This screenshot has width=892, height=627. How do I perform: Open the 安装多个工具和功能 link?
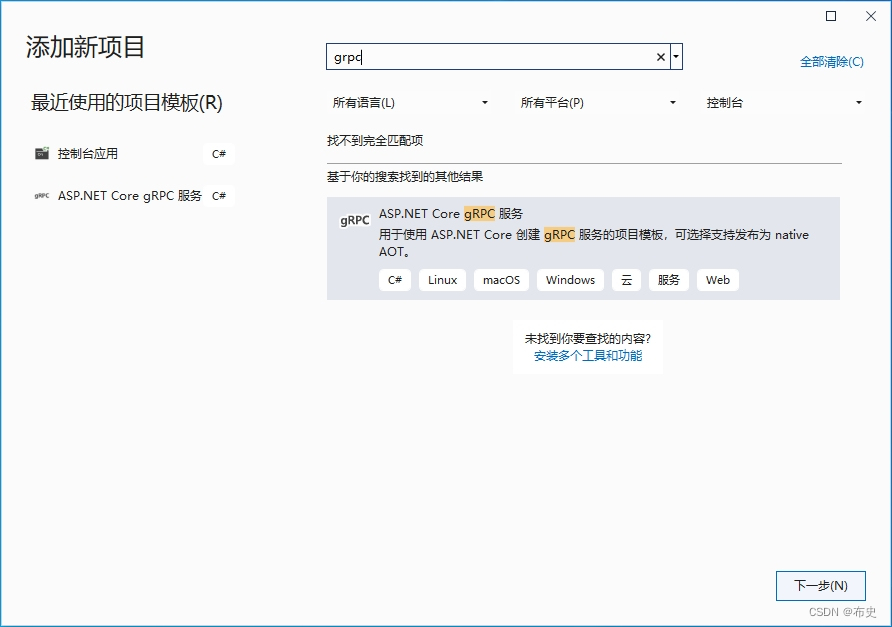pyautogui.click(x=588, y=356)
